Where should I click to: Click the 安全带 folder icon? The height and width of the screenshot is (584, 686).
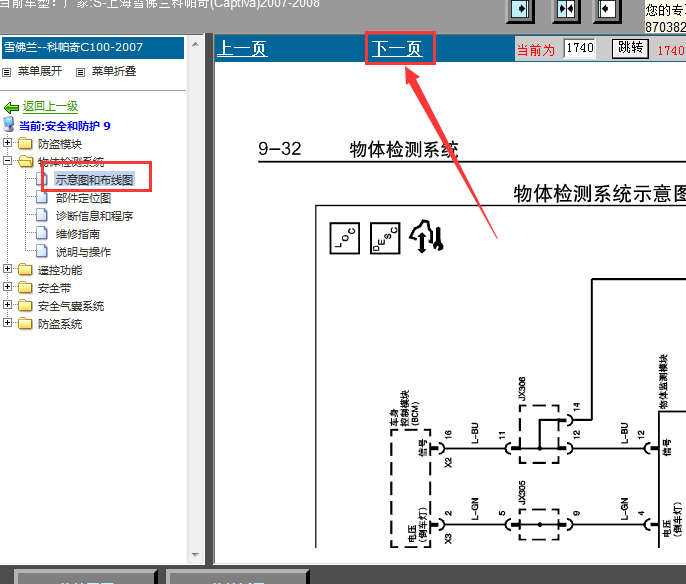click(x=25, y=287)
